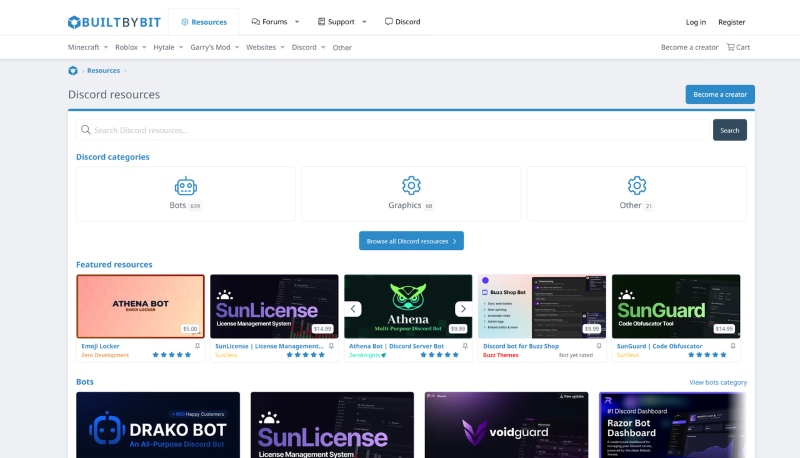This screenshot has width=800, height=458.
Task: Expand the Minecraft submenu
Action: pos(106,47)
